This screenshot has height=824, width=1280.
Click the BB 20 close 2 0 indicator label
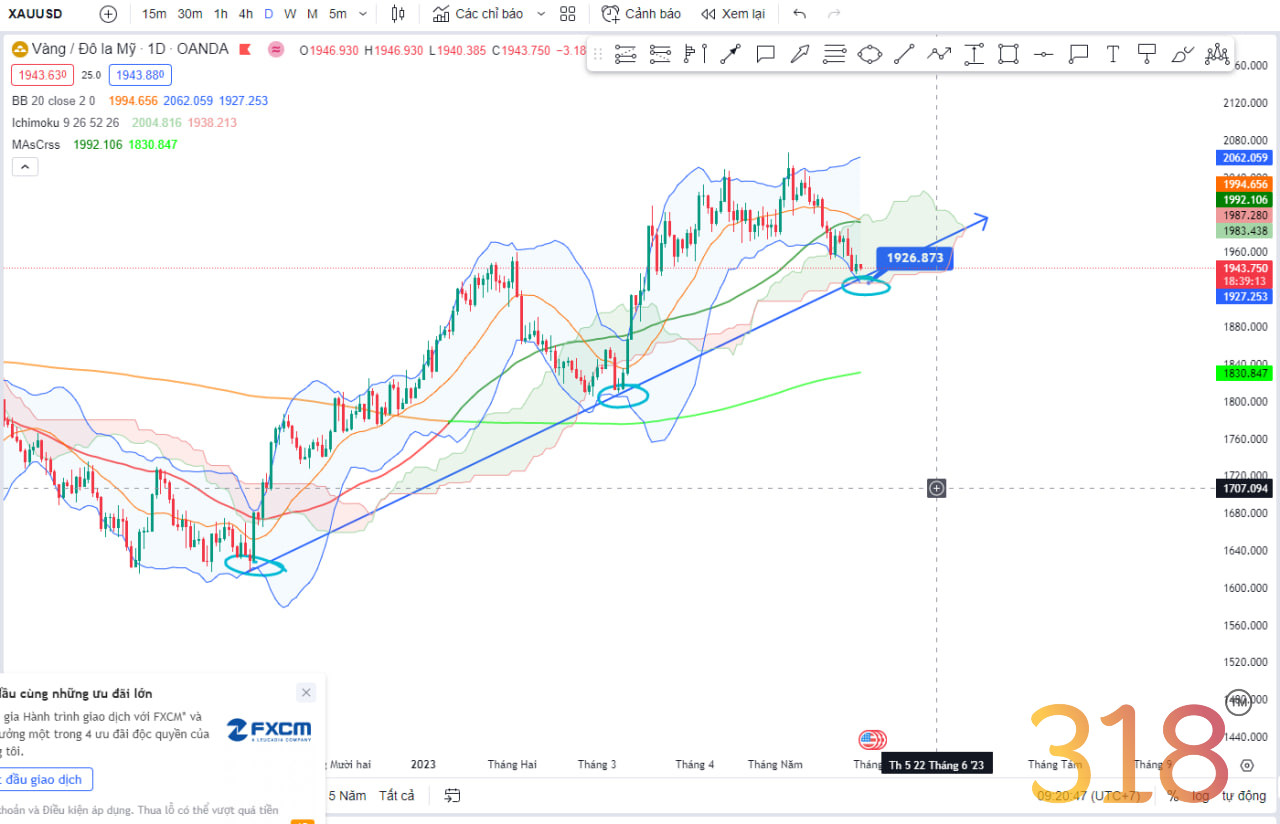[54, 101]
